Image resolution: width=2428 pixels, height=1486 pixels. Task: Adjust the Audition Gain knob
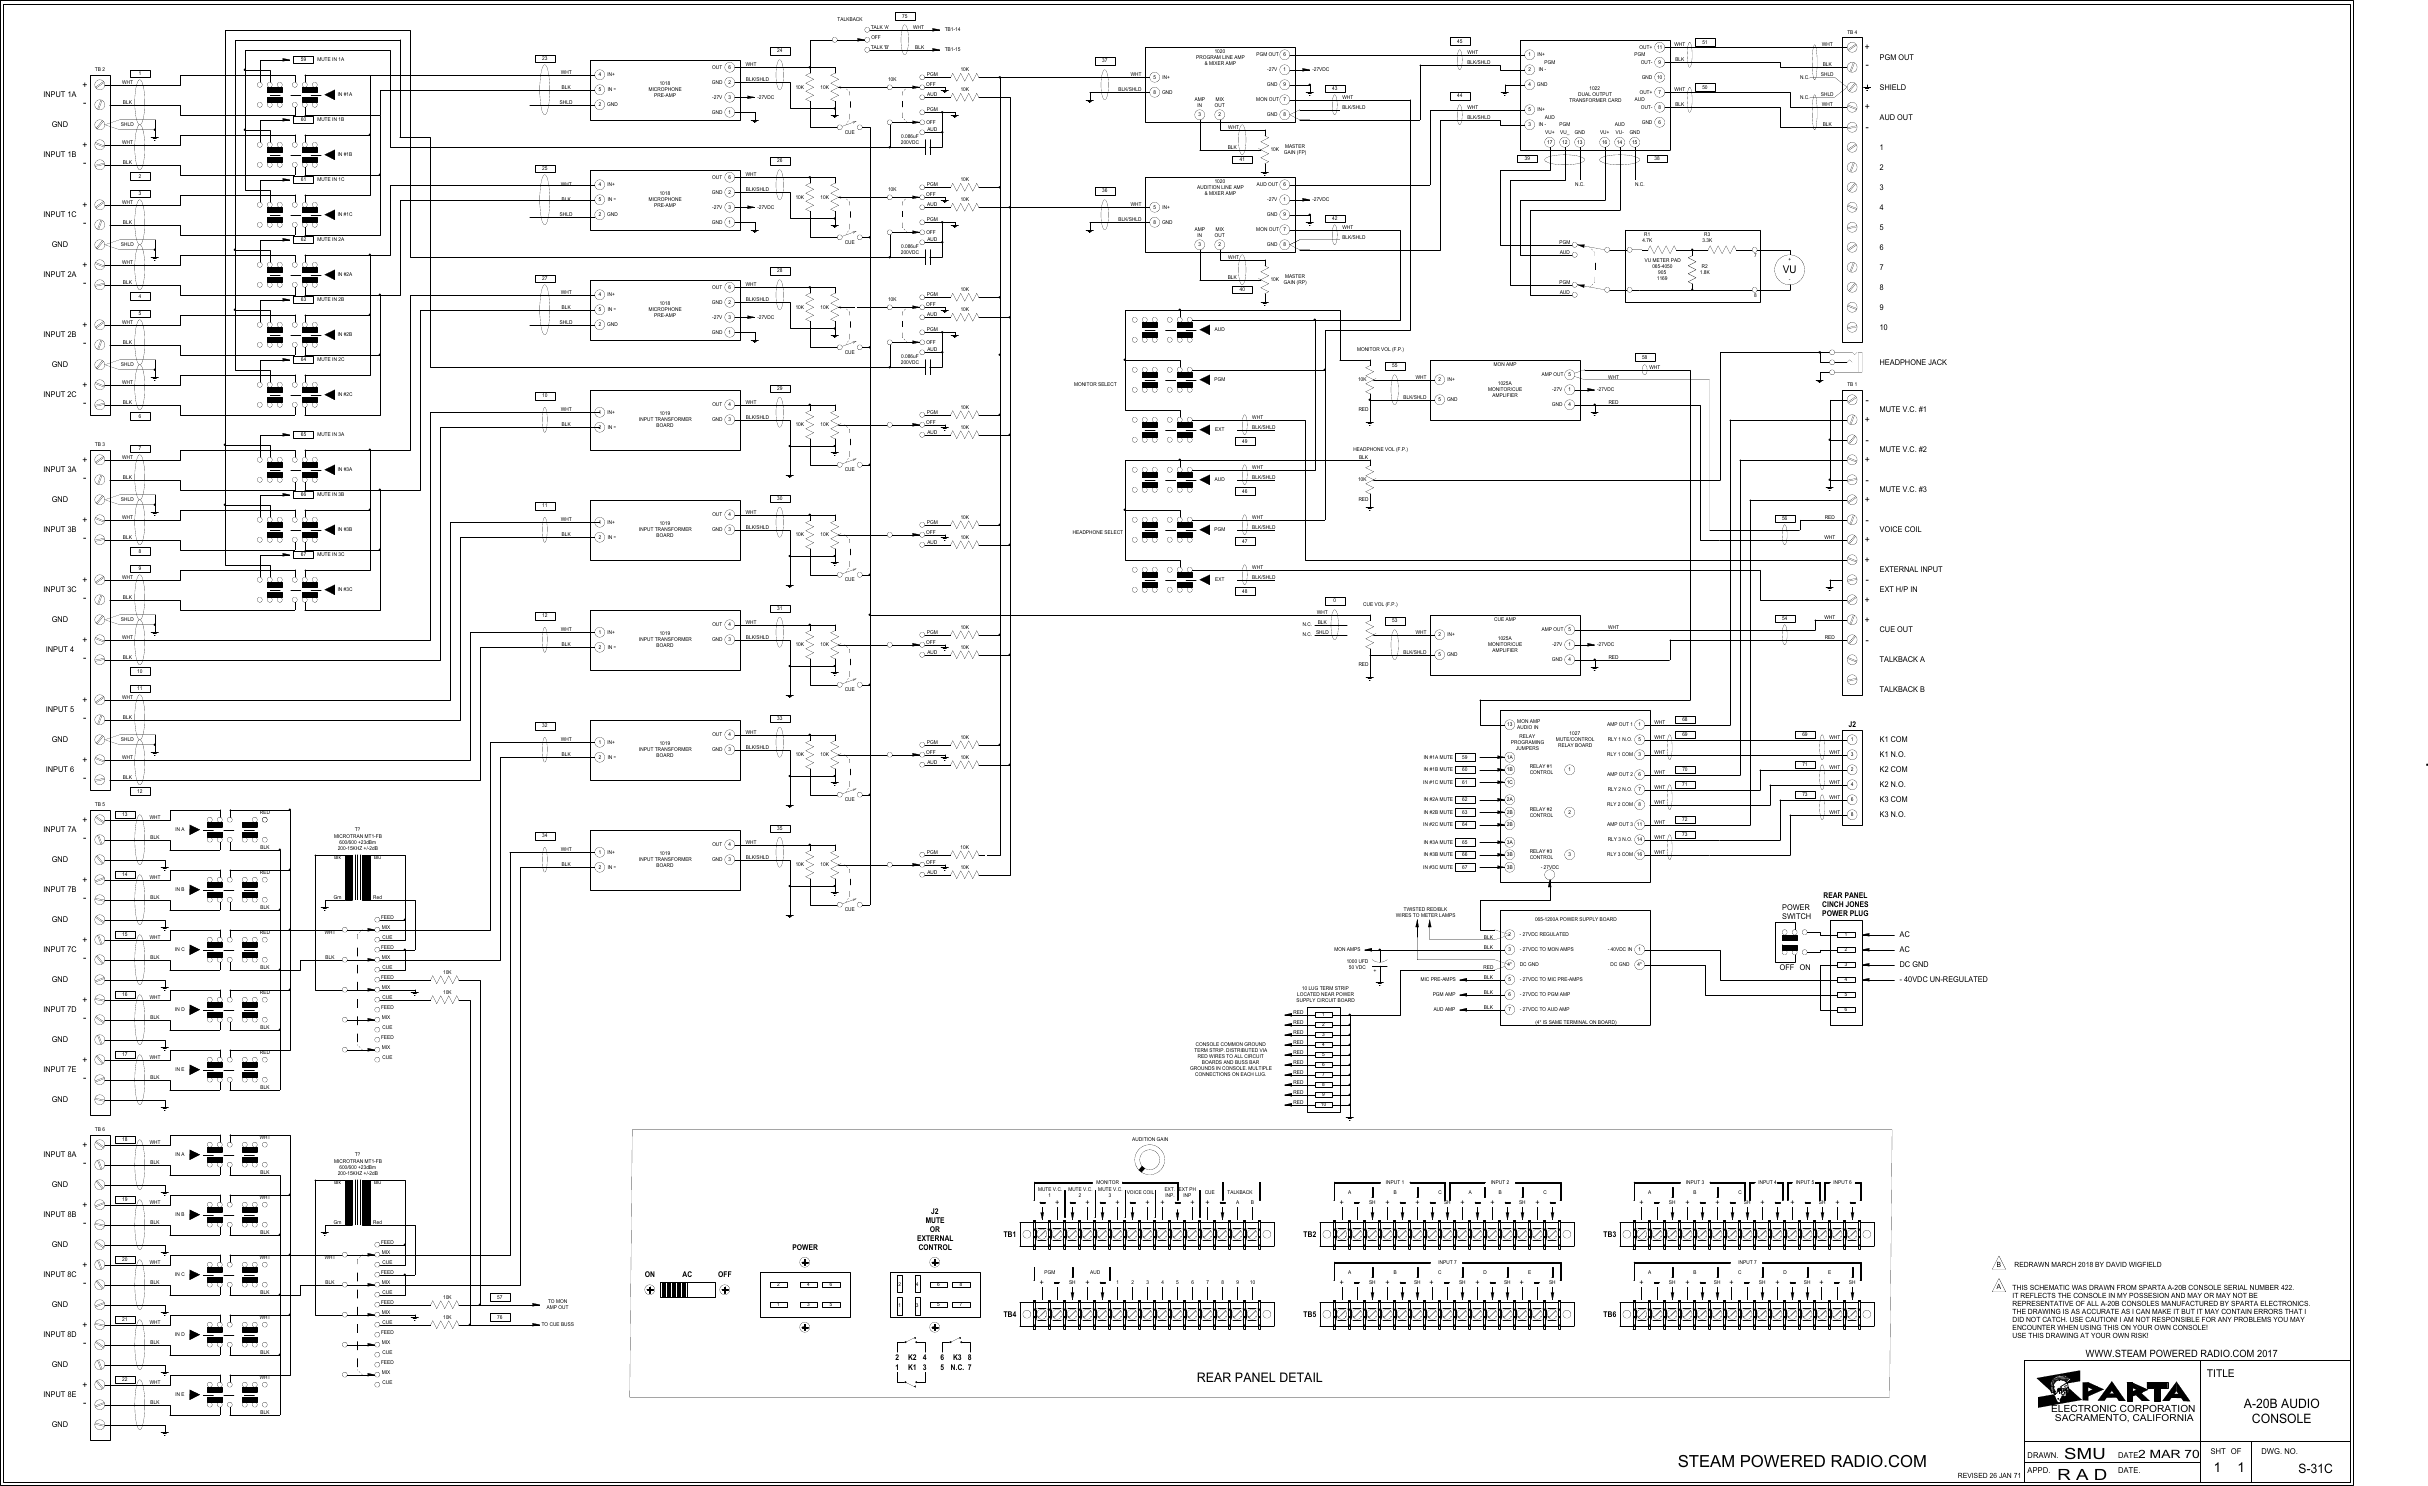(1148, 1159)
